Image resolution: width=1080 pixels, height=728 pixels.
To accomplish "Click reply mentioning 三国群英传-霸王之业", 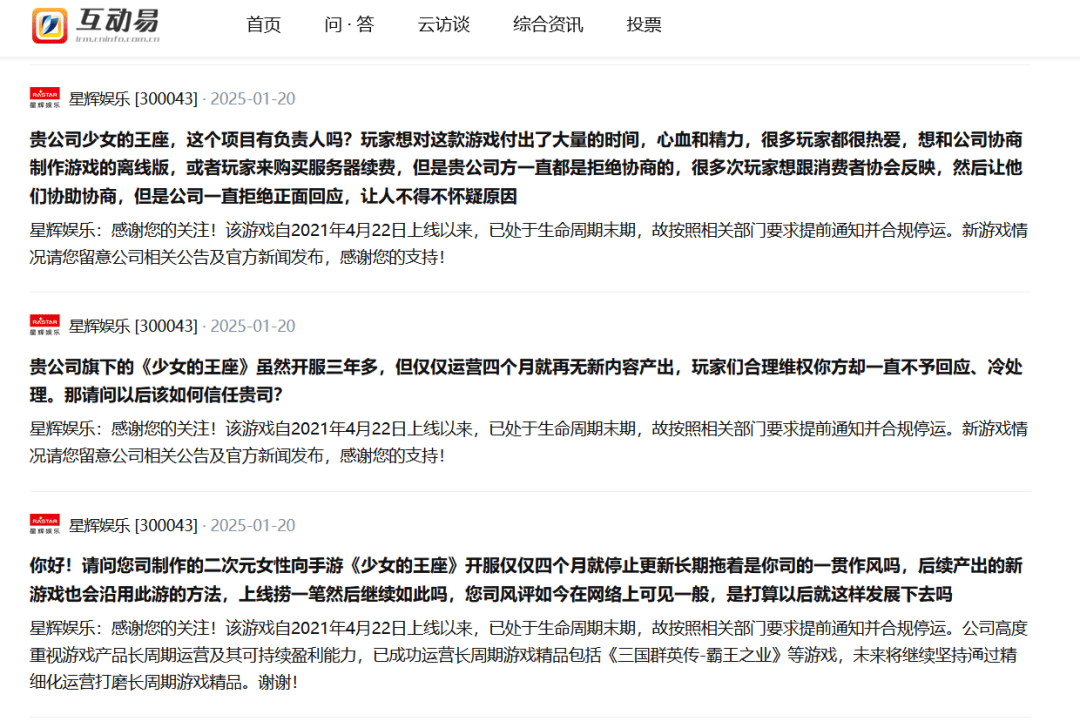I will pyautogui.click(x=528, y=655).
